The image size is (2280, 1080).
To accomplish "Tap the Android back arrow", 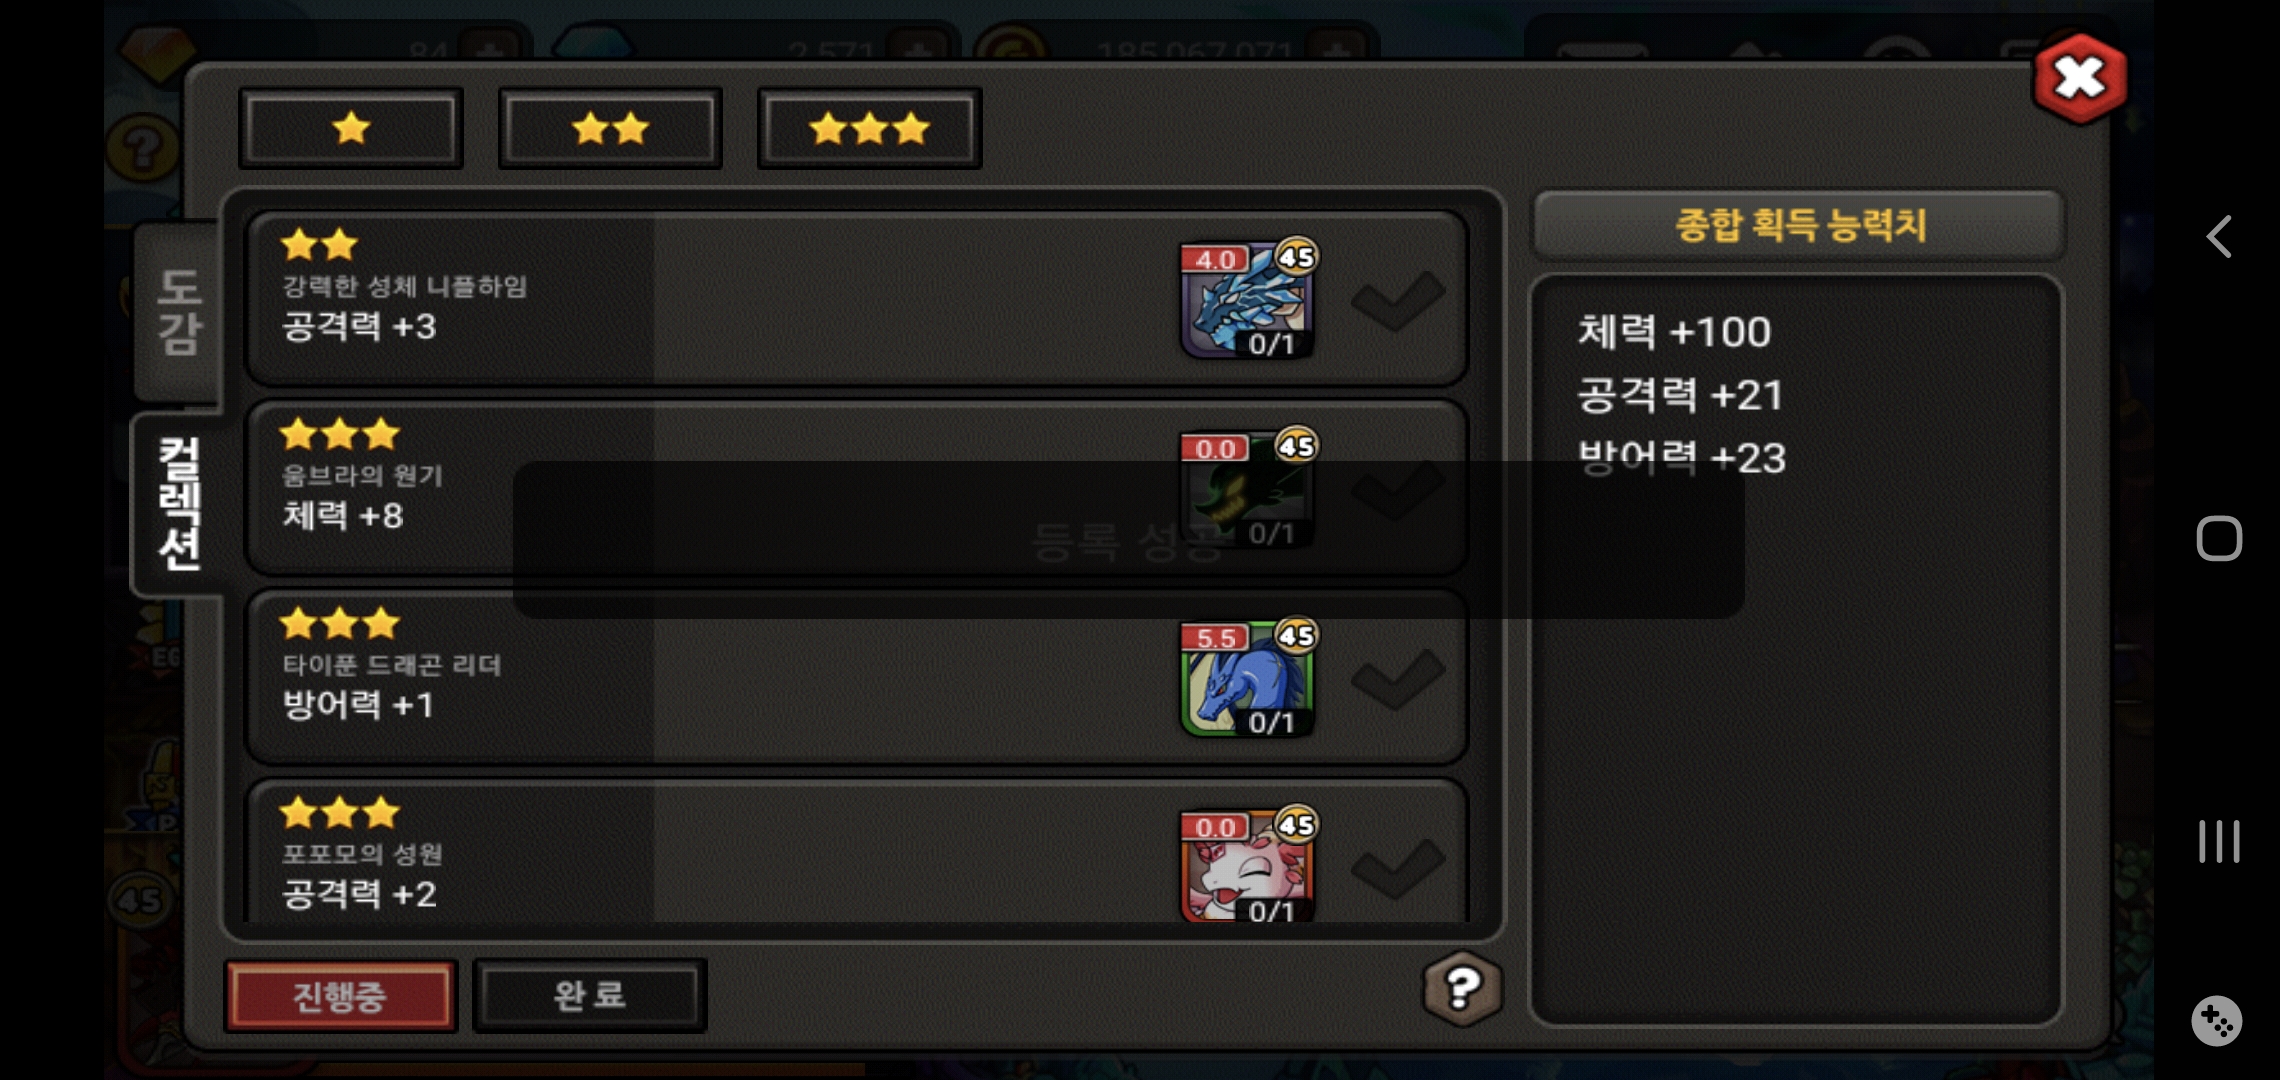I will pos(2219,237).
